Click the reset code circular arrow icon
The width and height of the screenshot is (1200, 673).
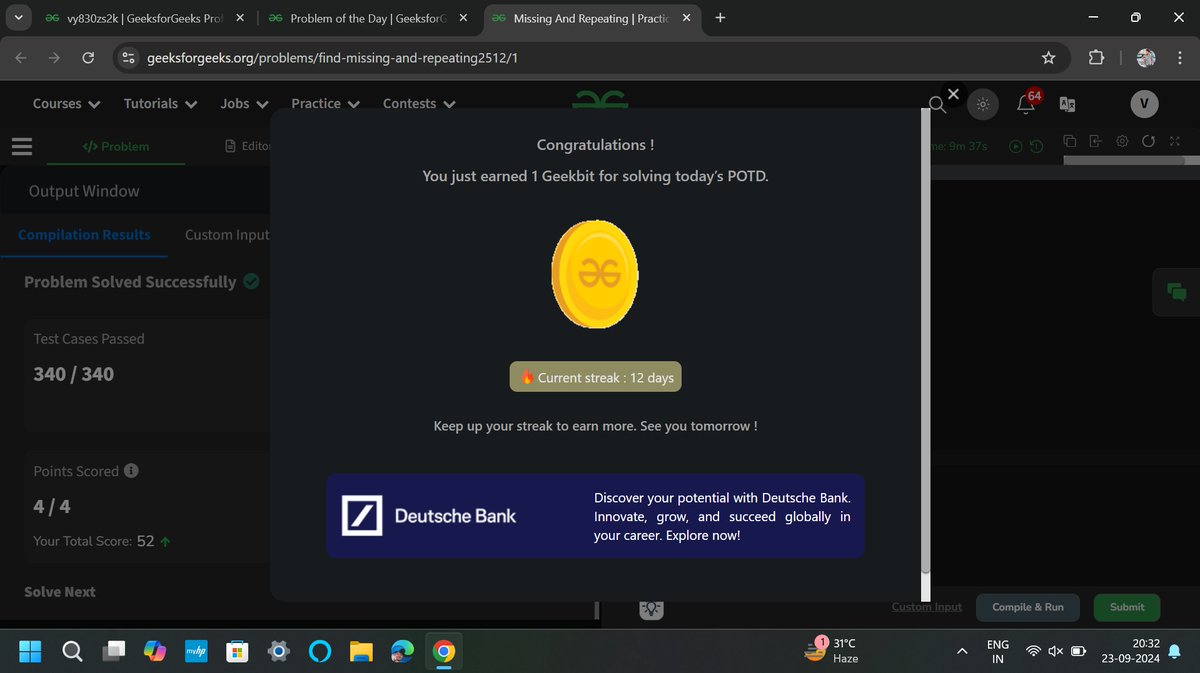(1148, 141)
